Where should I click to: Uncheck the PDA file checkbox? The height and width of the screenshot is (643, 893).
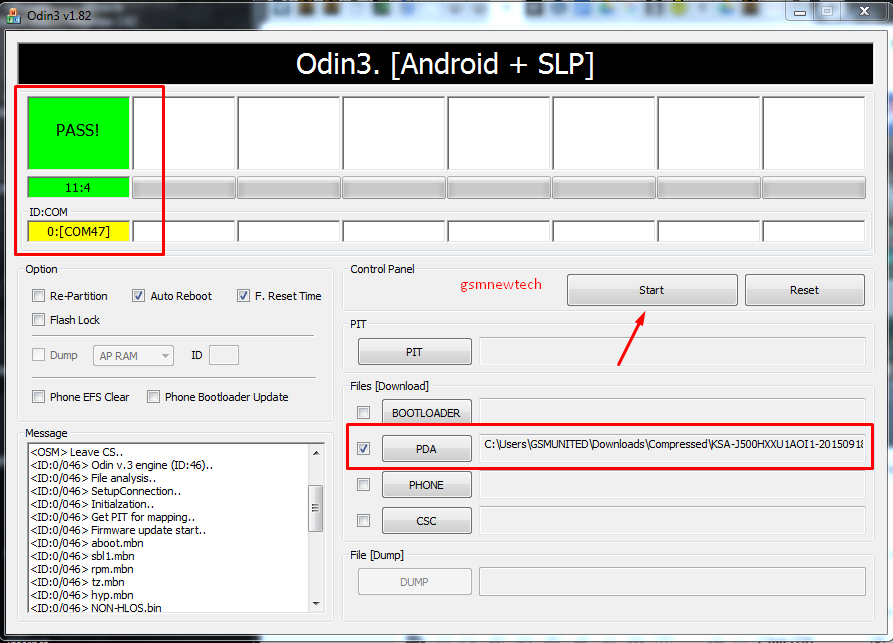(x=363, y=449)
